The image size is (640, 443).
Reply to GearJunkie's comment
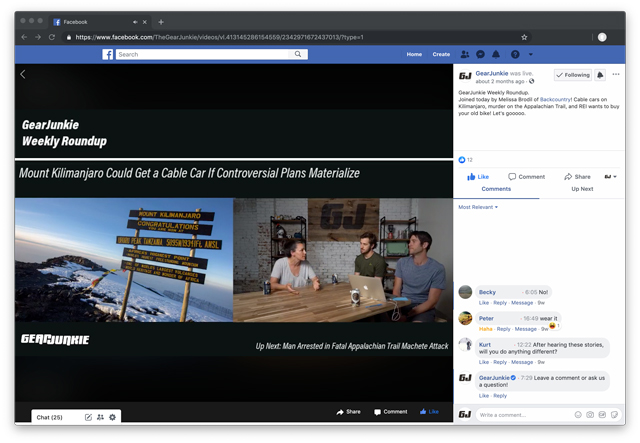click(500, 396)
